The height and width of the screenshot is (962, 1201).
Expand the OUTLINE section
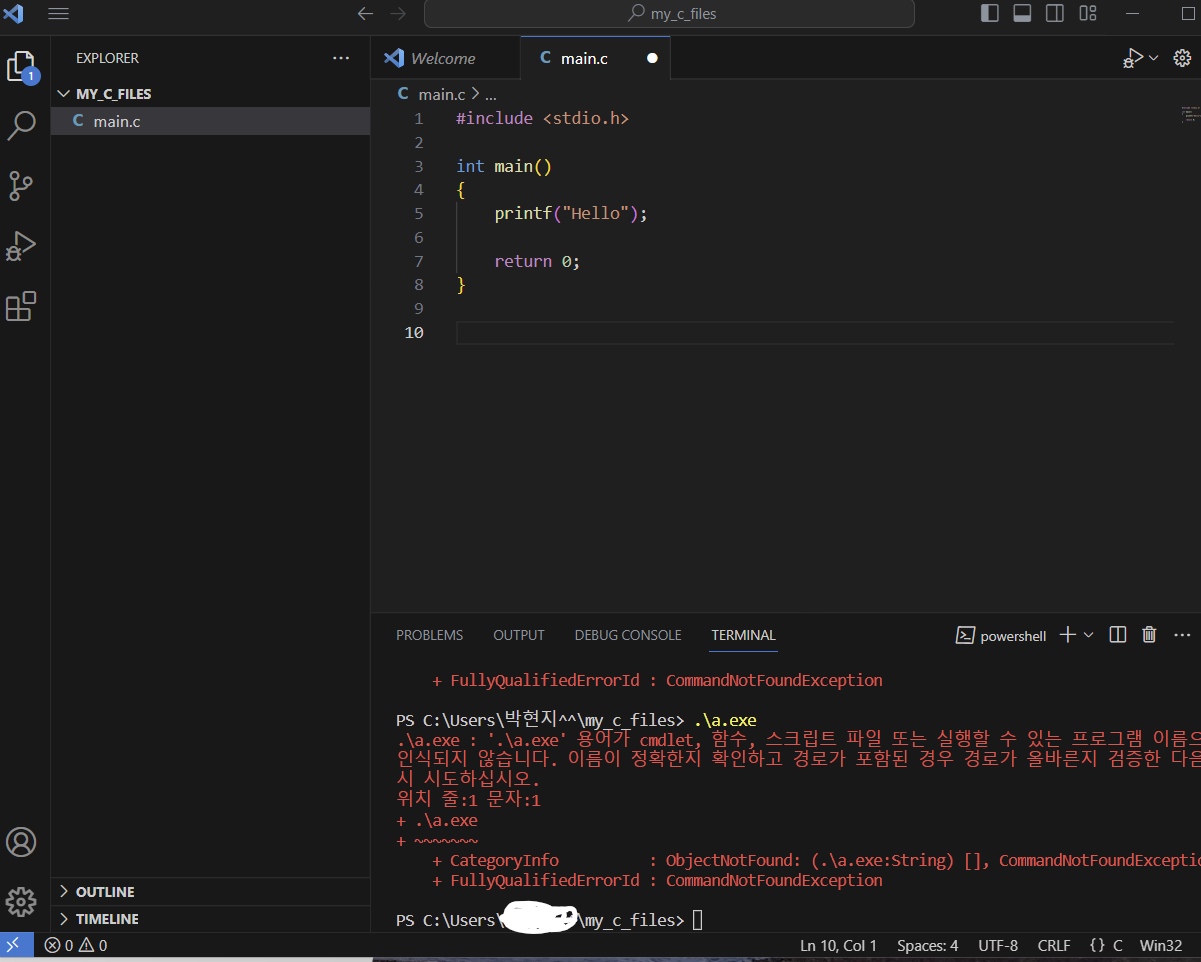pyautogui.click(x=105, y=892)
